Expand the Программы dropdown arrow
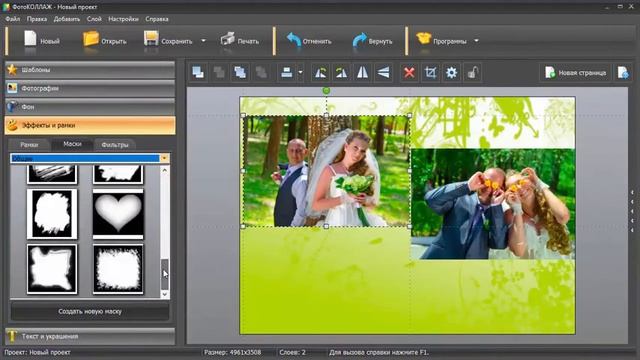The height and width of the screenshot is (360, 640). (476, 41)
